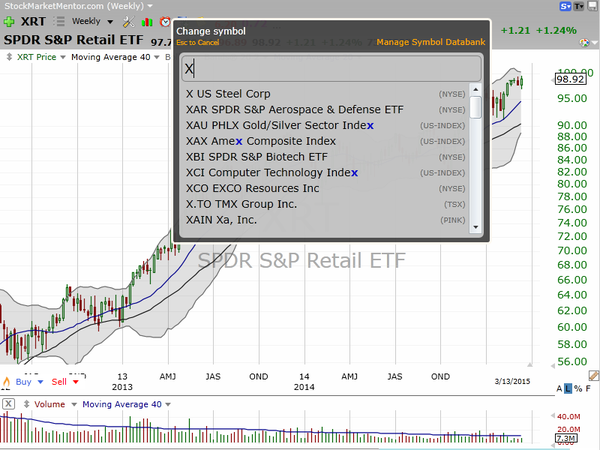The image size is (600, 450).
Task: Click the XRT ticker symbol
Action: point(33,21)
